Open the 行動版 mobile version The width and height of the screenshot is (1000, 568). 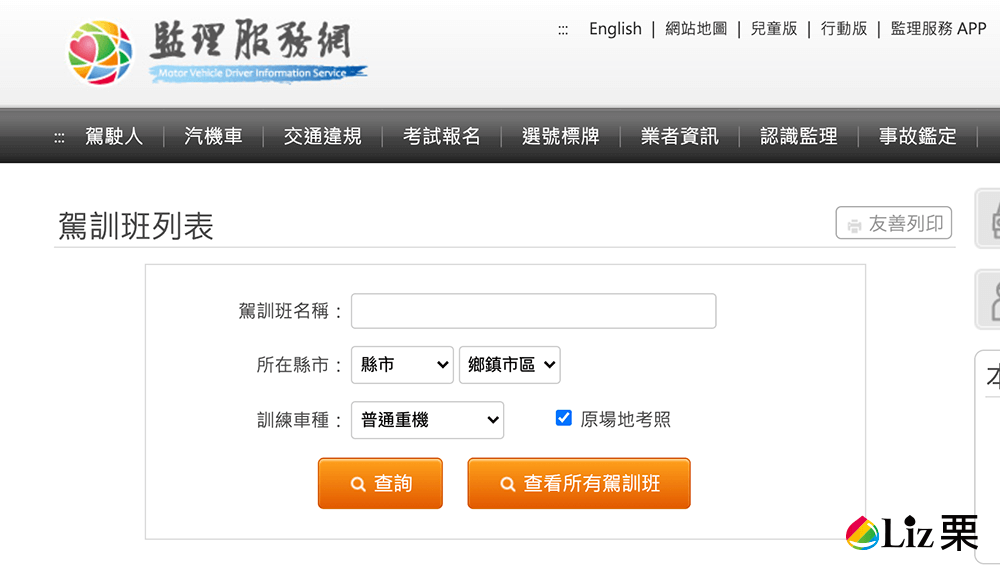(844, 29)
